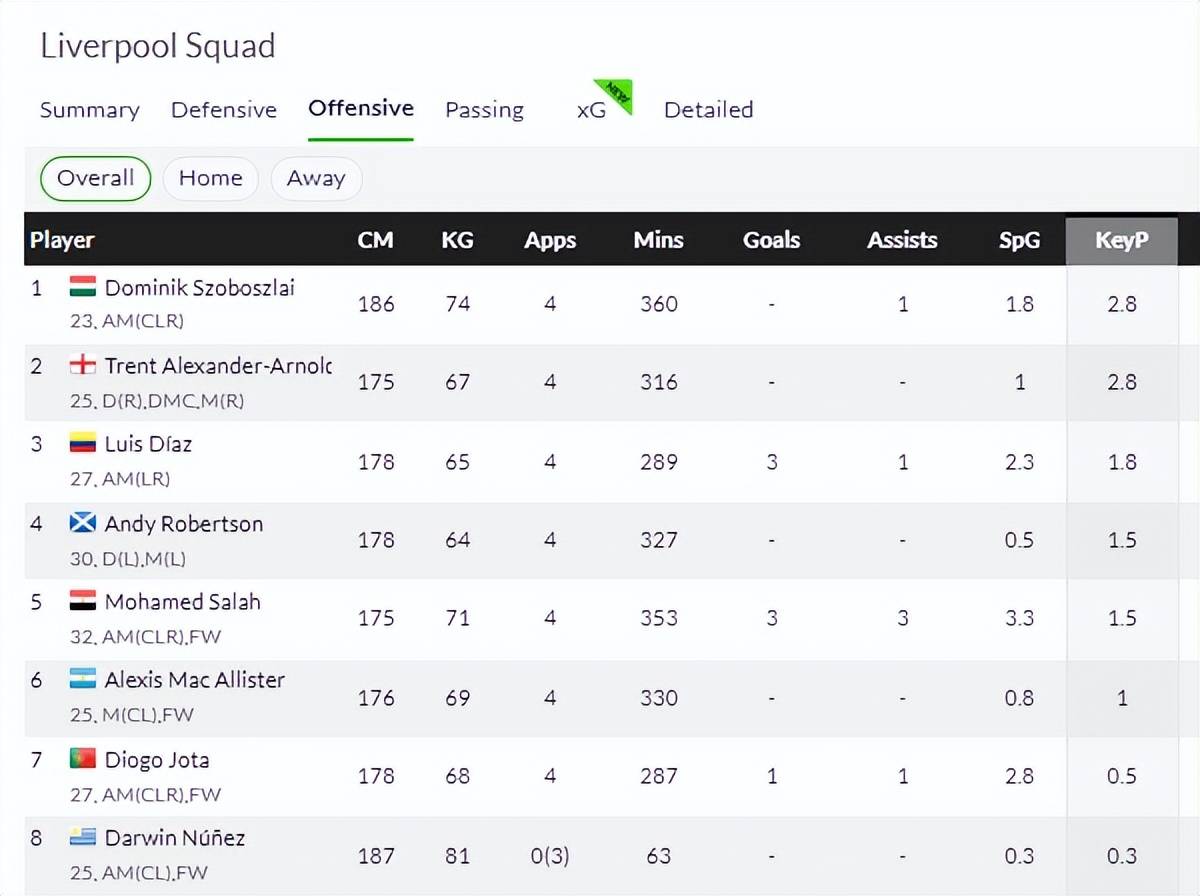The image size is (1200, 896).
Task: Select the Overall filter pill
Action: point(95,179)
